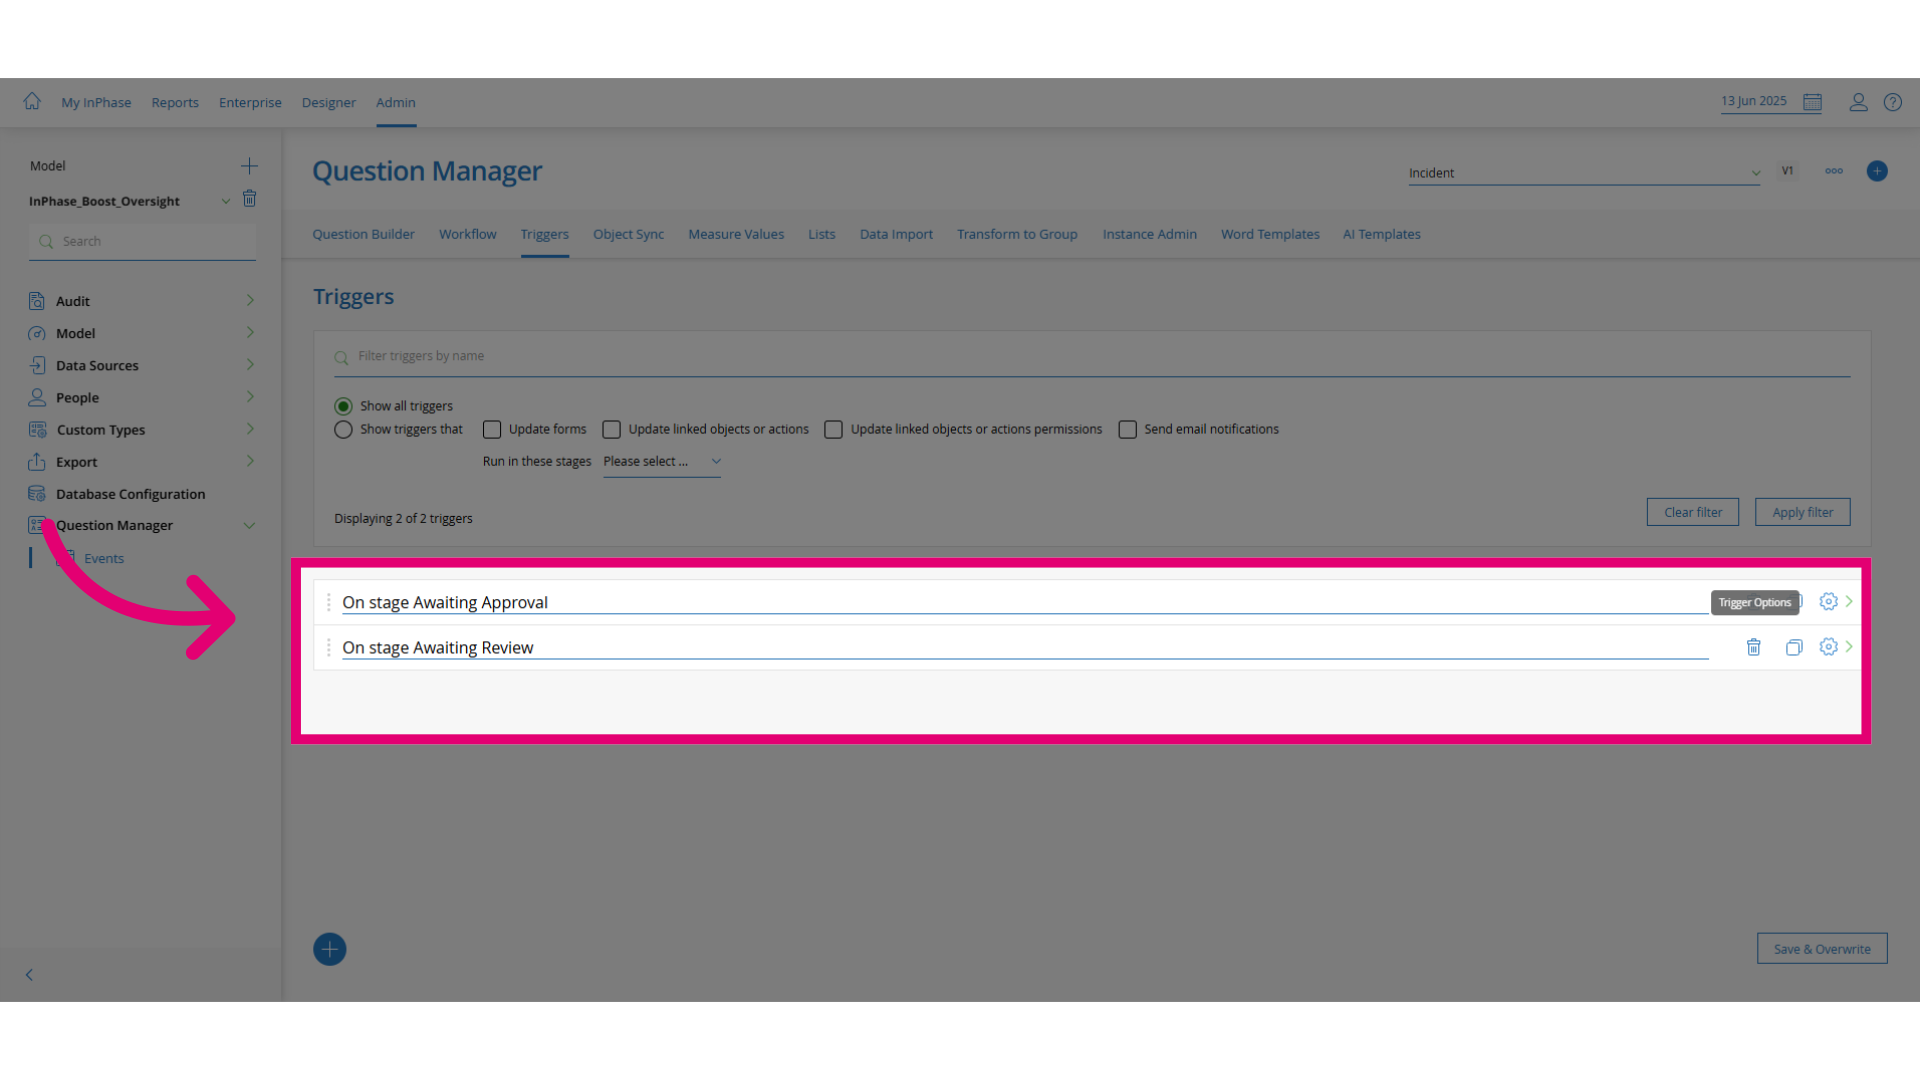Click the Audit sidebar icon
Screen dimensions: 1920x1080
click(x=37, y=301)
